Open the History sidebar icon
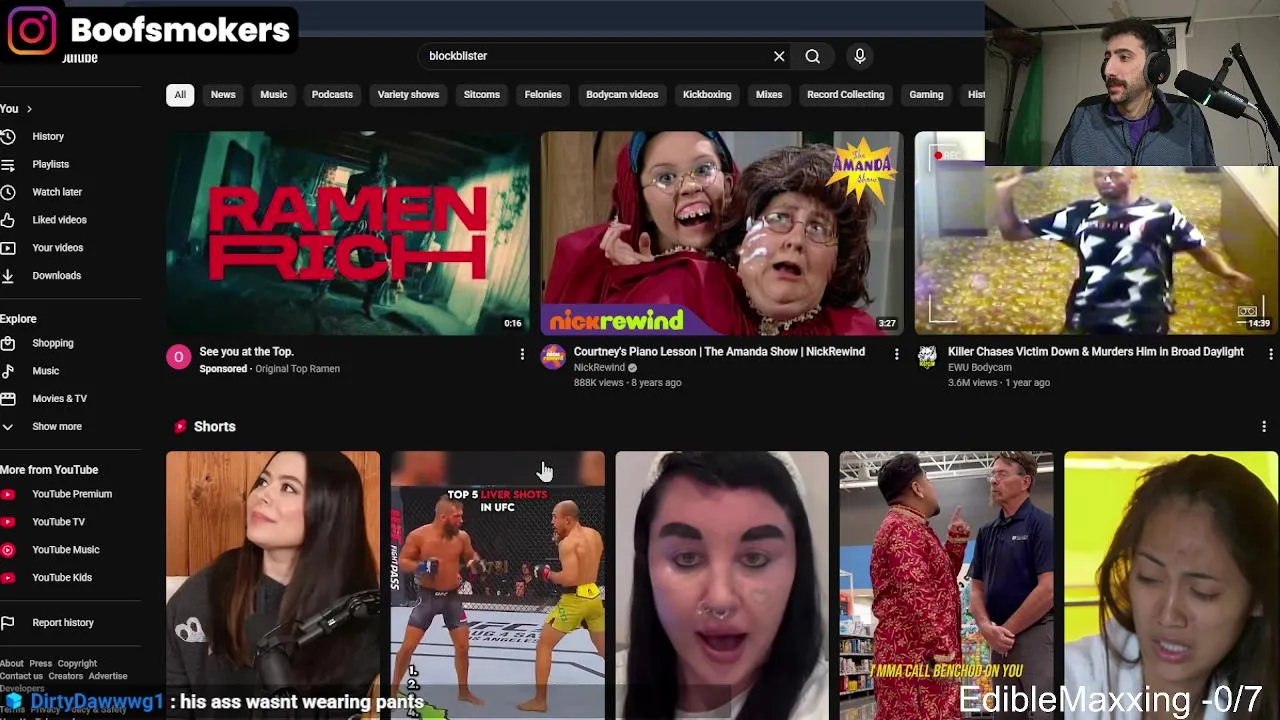 tap(8, 136)
